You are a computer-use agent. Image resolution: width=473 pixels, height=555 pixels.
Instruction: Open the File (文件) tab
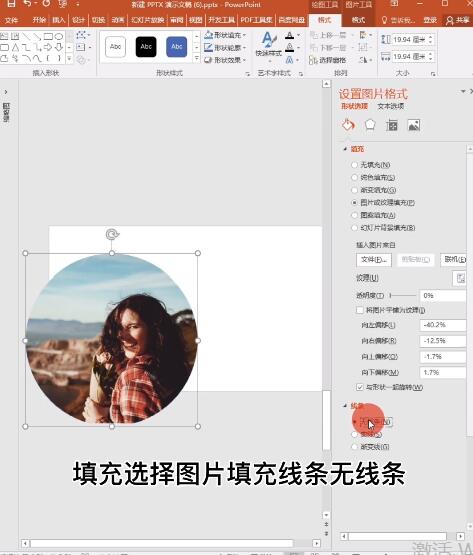pyautogui.click(x=11, y=20)
